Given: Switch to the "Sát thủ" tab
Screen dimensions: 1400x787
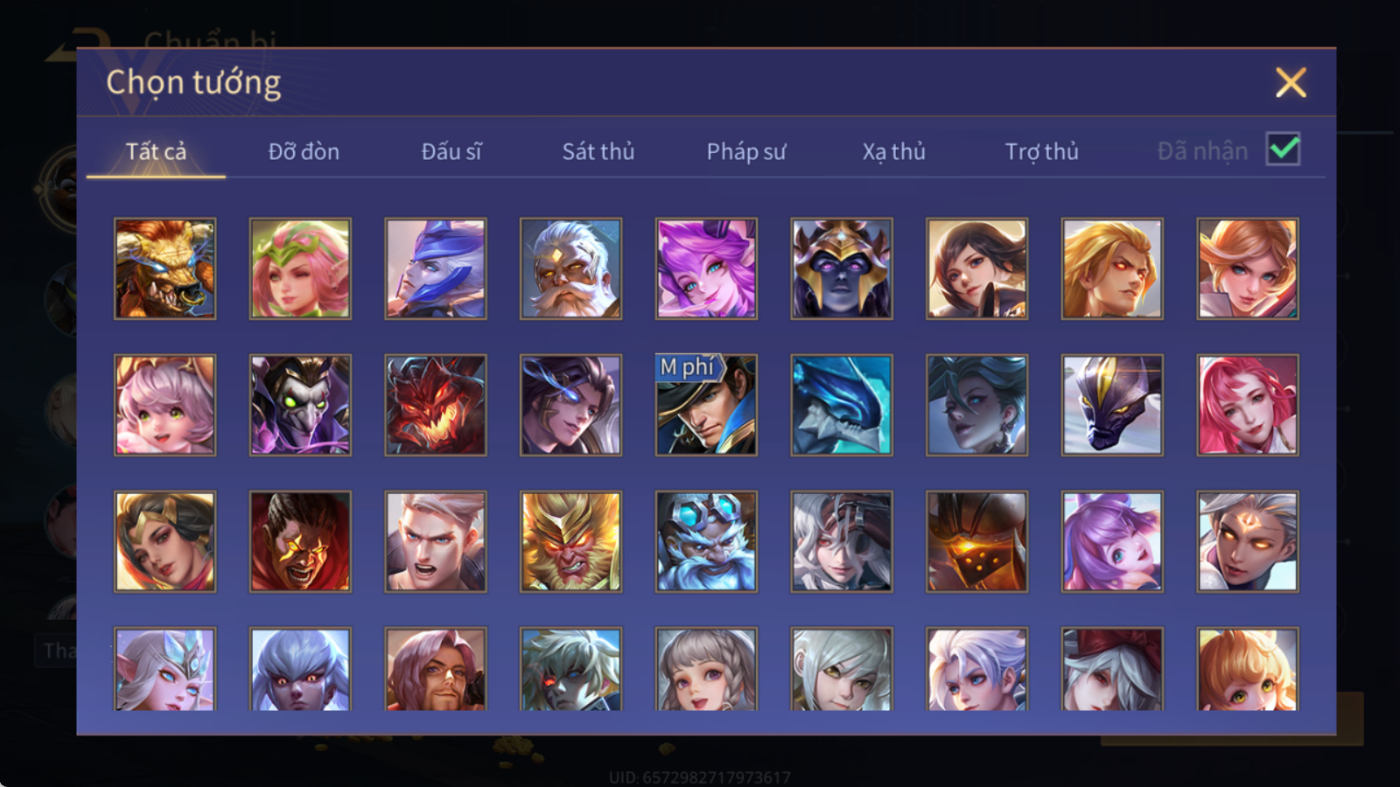Looking at the screenshot, I should pos(598,152).
